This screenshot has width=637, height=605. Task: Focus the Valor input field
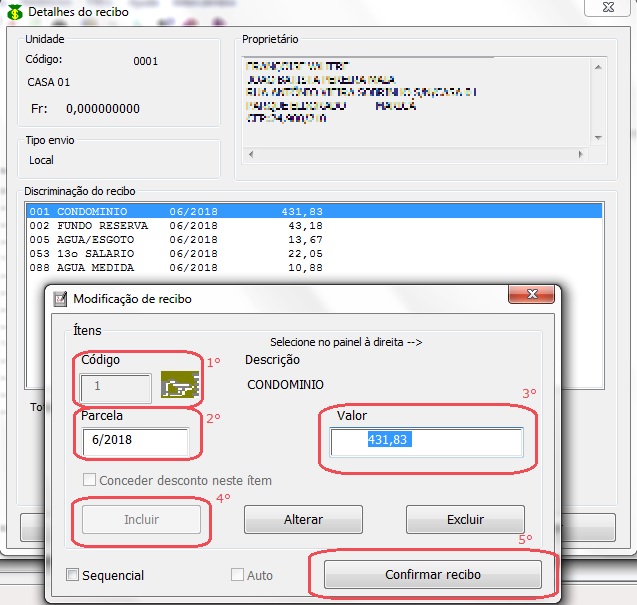point(427,443)
